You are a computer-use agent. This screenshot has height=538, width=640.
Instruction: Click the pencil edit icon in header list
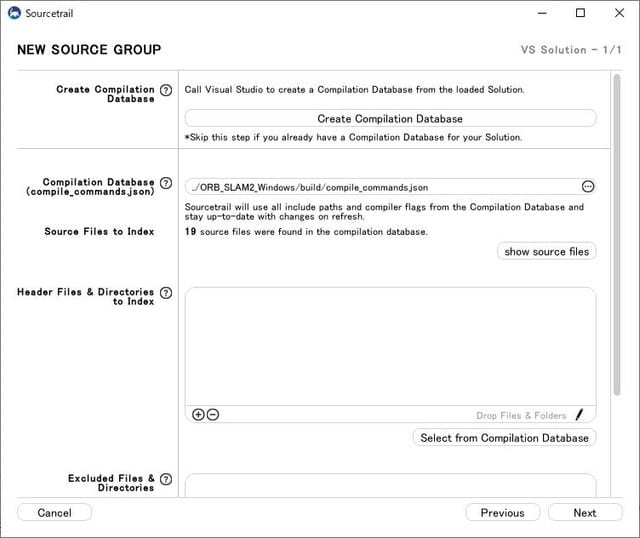tap(579, 415)
